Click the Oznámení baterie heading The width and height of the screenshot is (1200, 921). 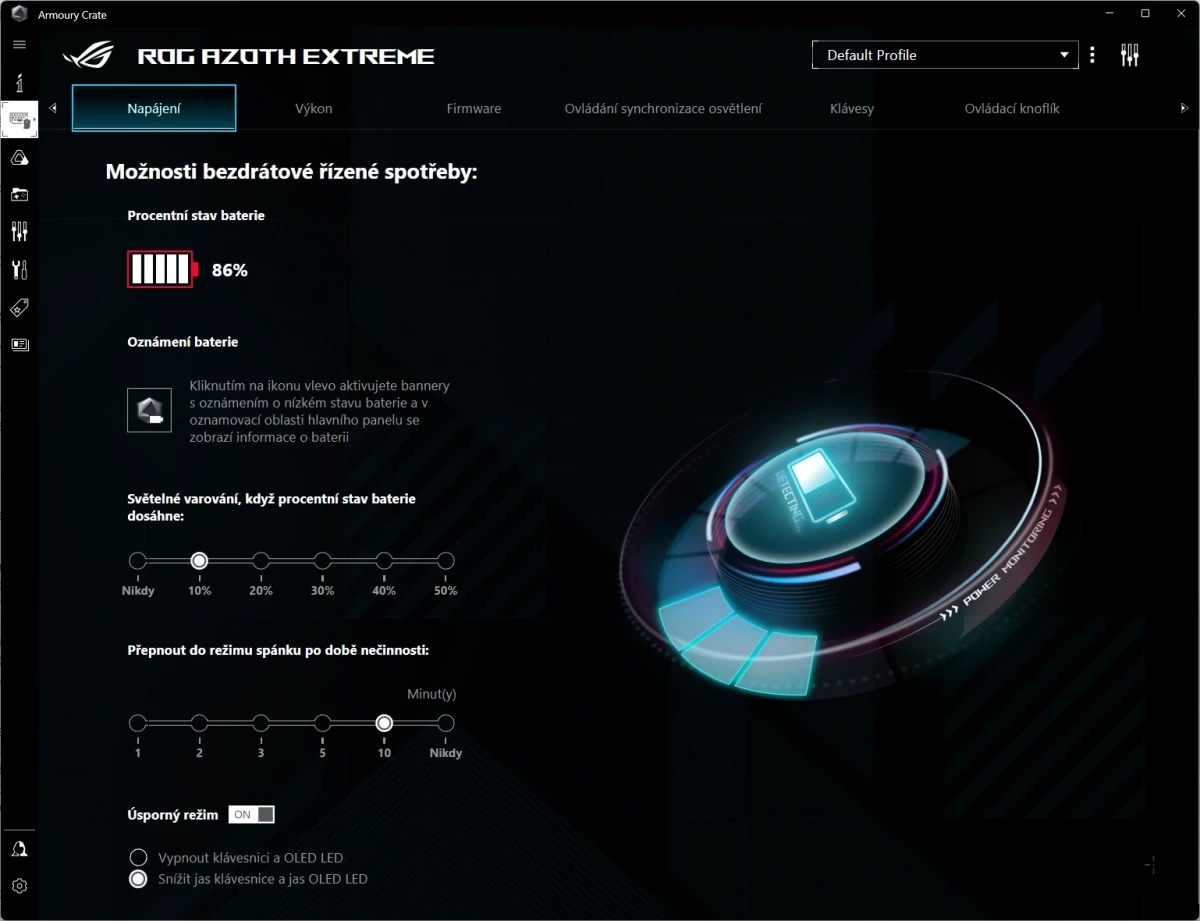183,342
